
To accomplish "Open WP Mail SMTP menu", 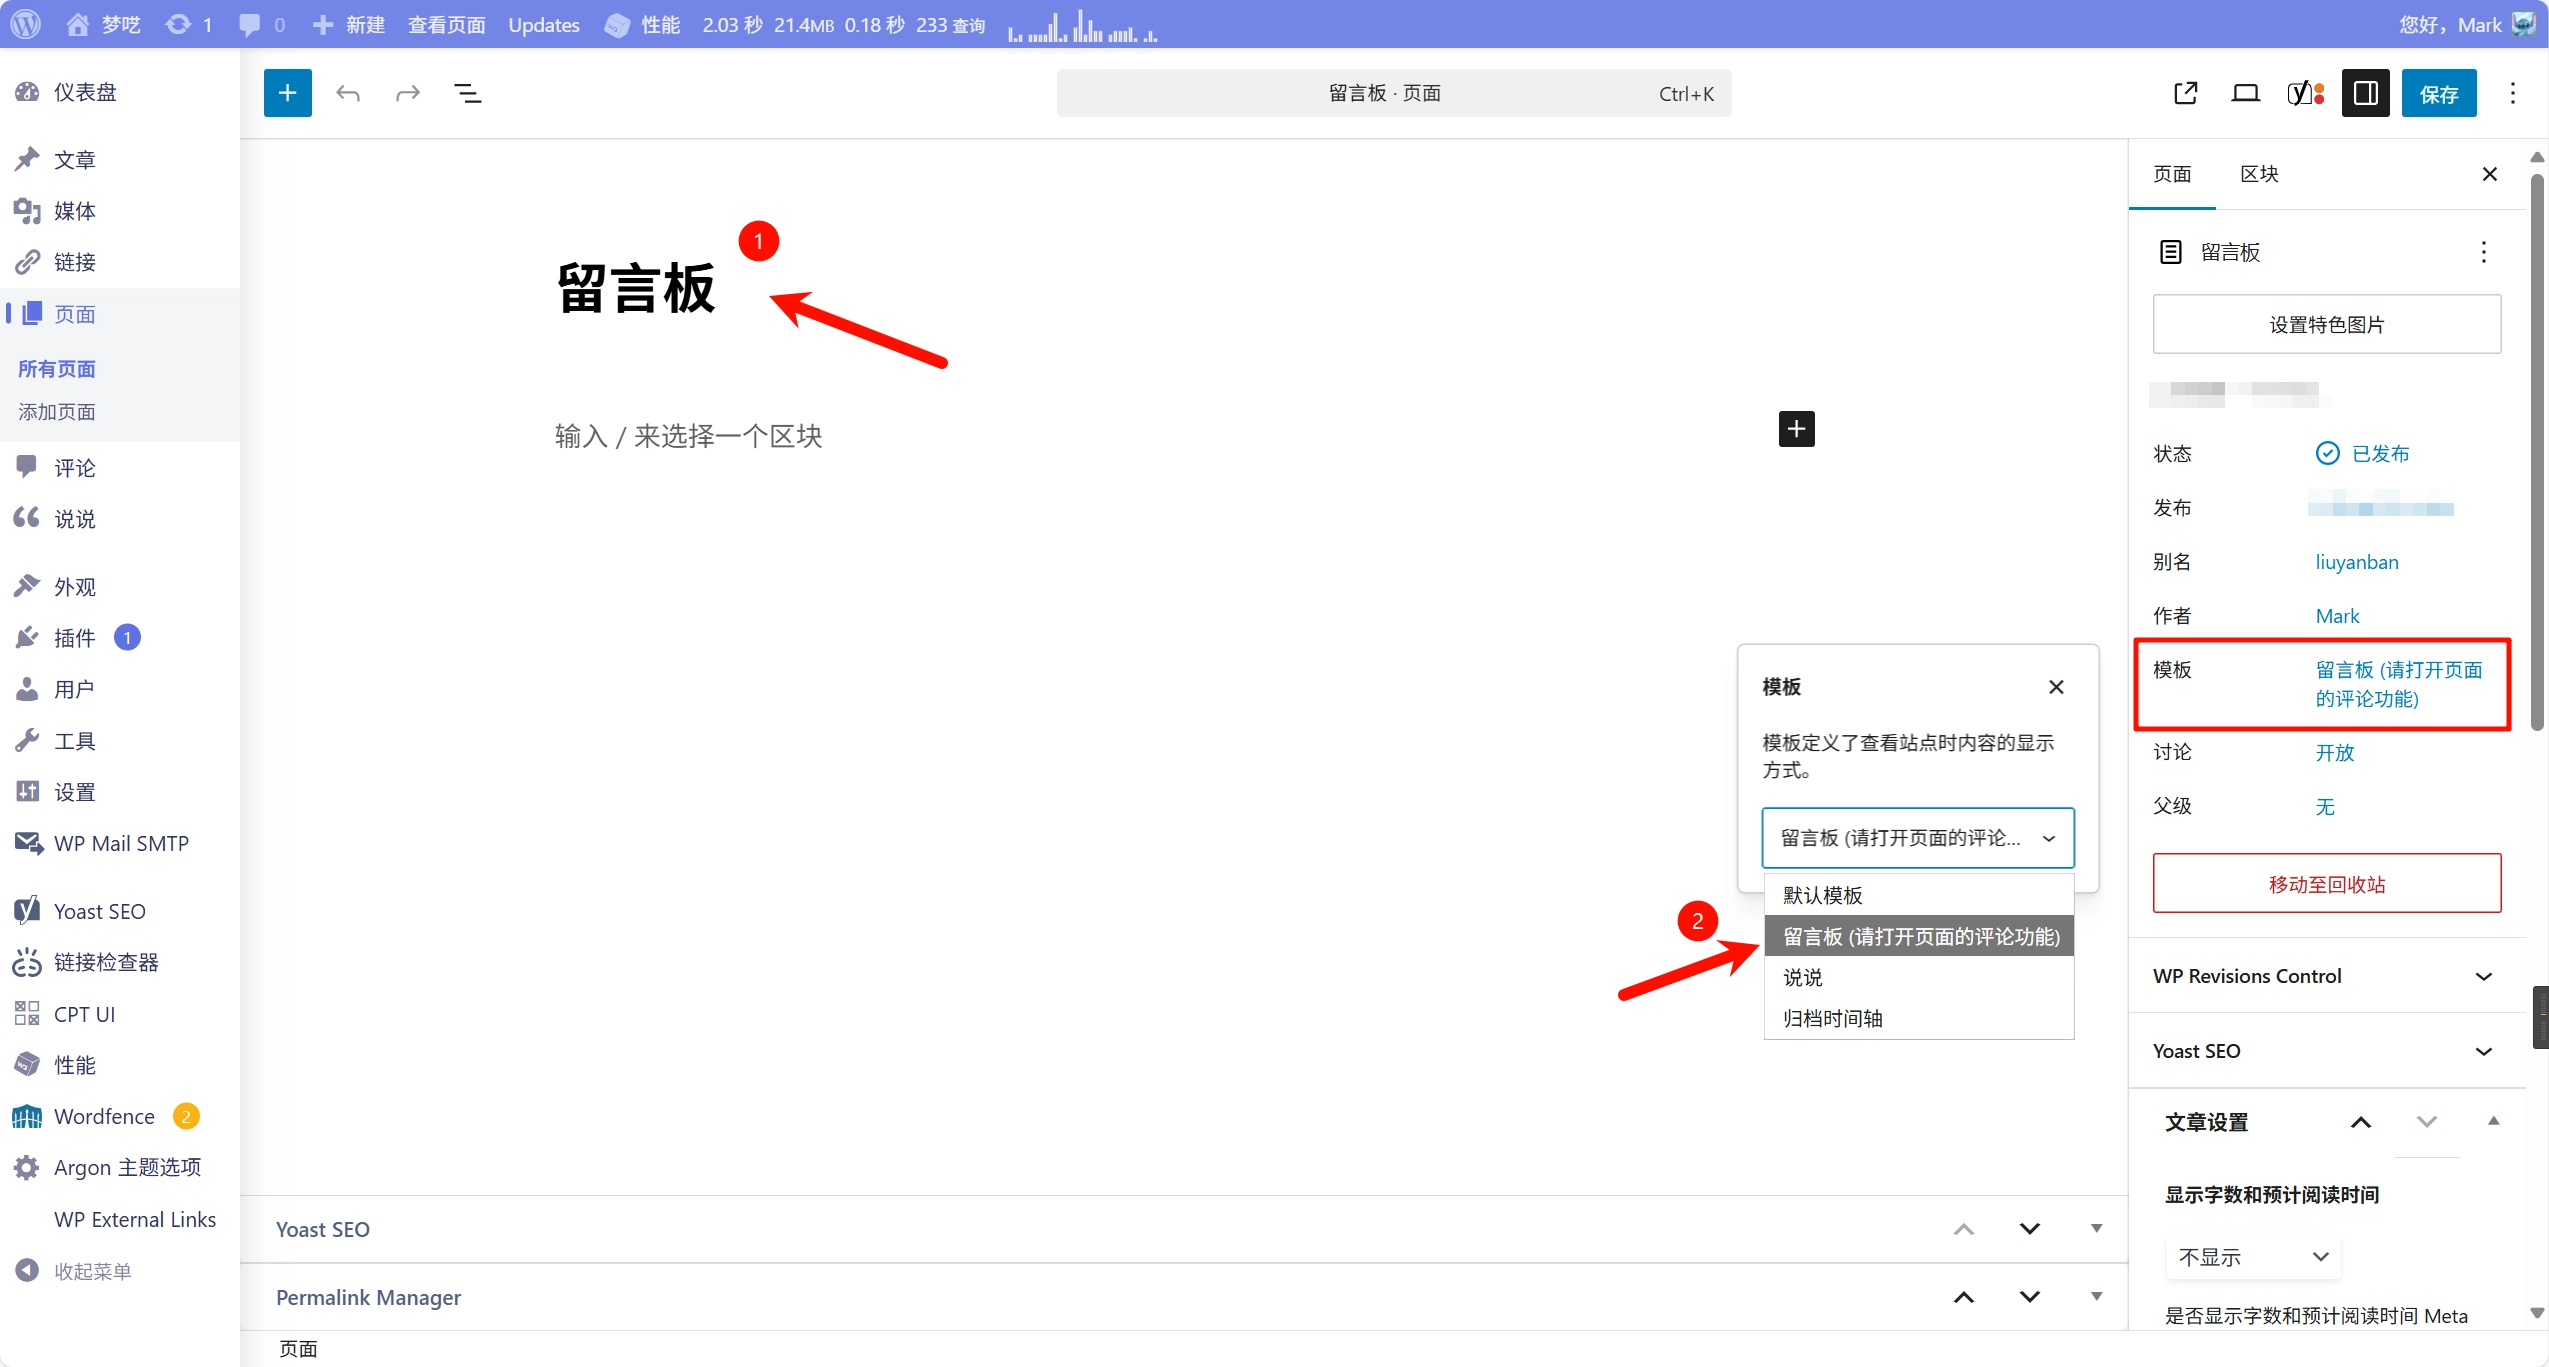I will [120, 843].
